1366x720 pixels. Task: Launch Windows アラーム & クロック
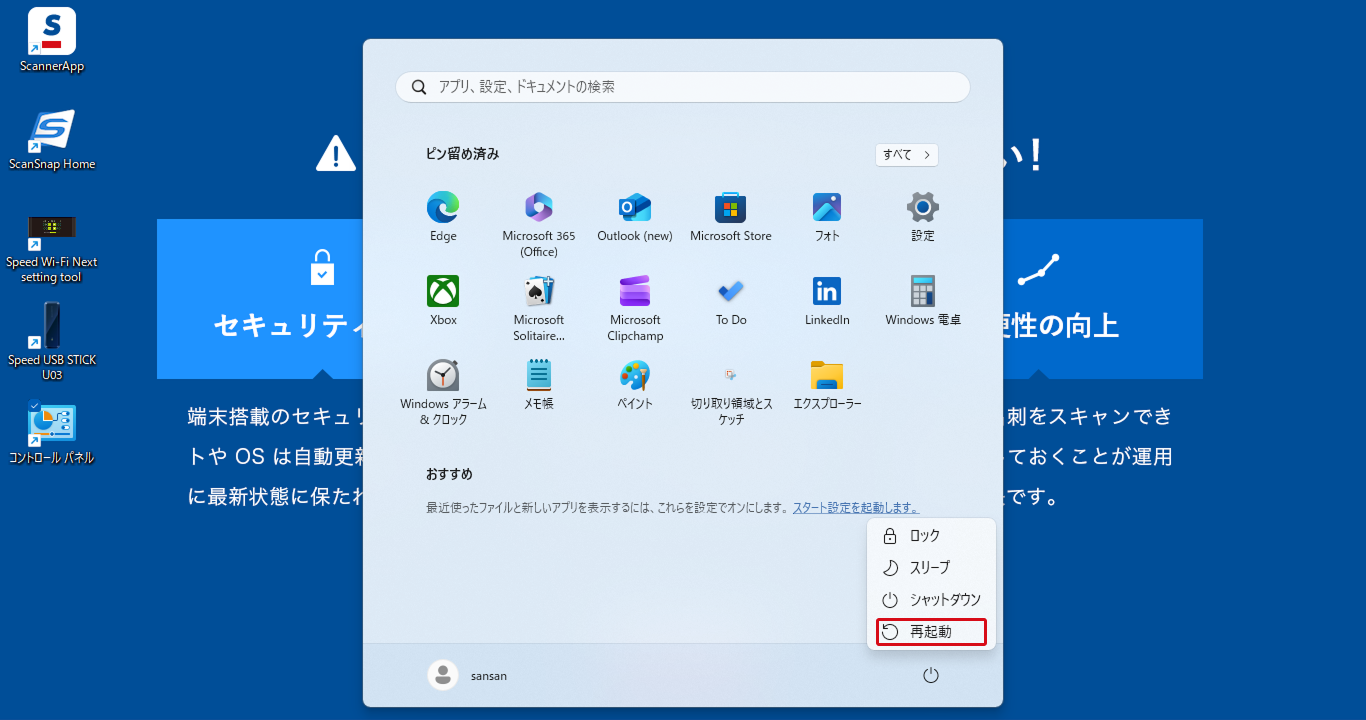tap(443, 392)
